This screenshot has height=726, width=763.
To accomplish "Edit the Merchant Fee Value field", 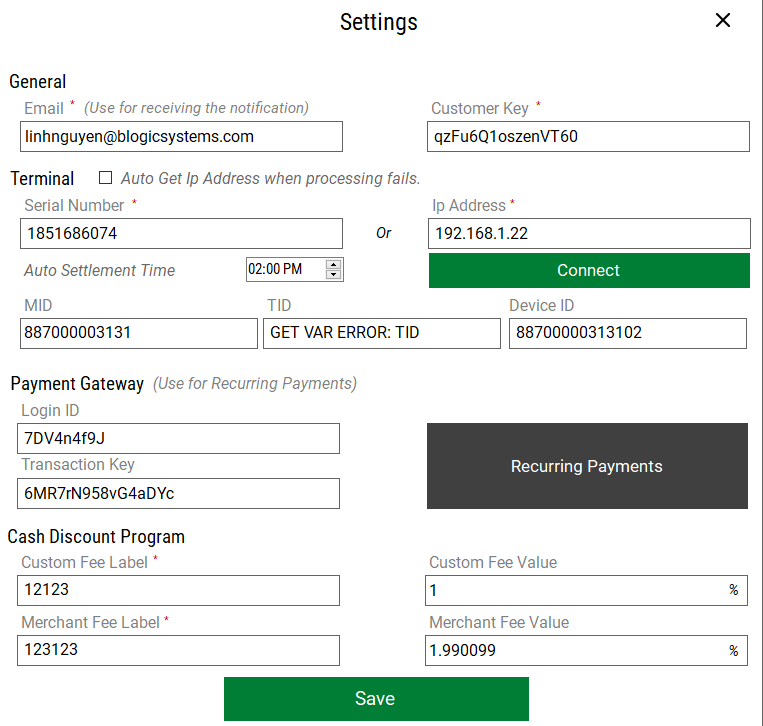I will point(575,651).
